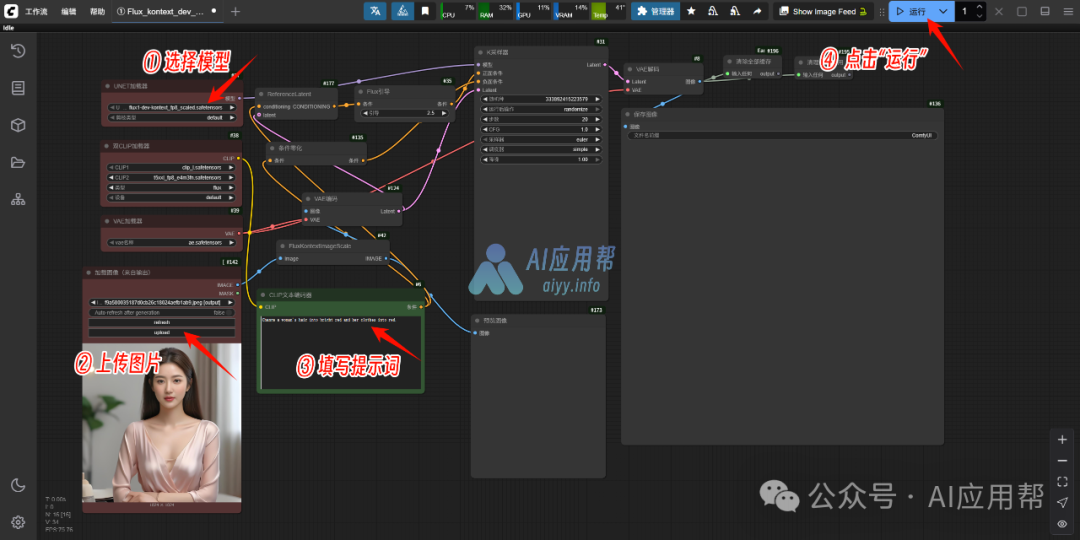Click the refresh button in load image node
This screenshot has height=540, width=1080.
click(162, 322)
